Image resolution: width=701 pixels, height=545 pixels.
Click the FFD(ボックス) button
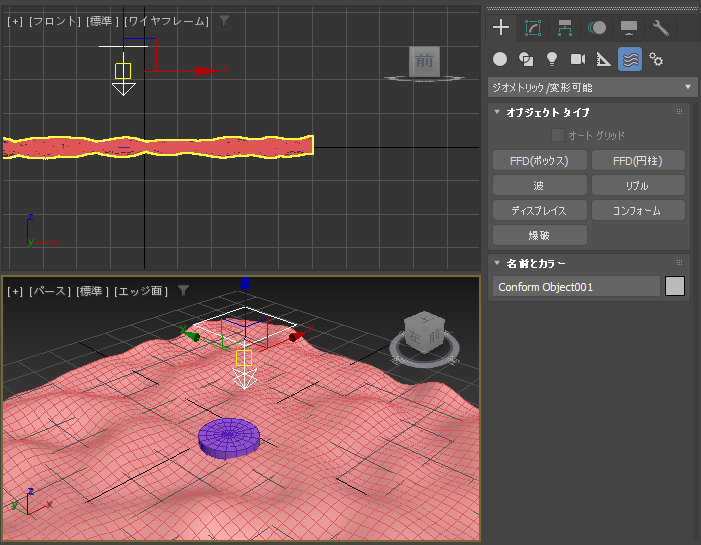click(540, 161)
